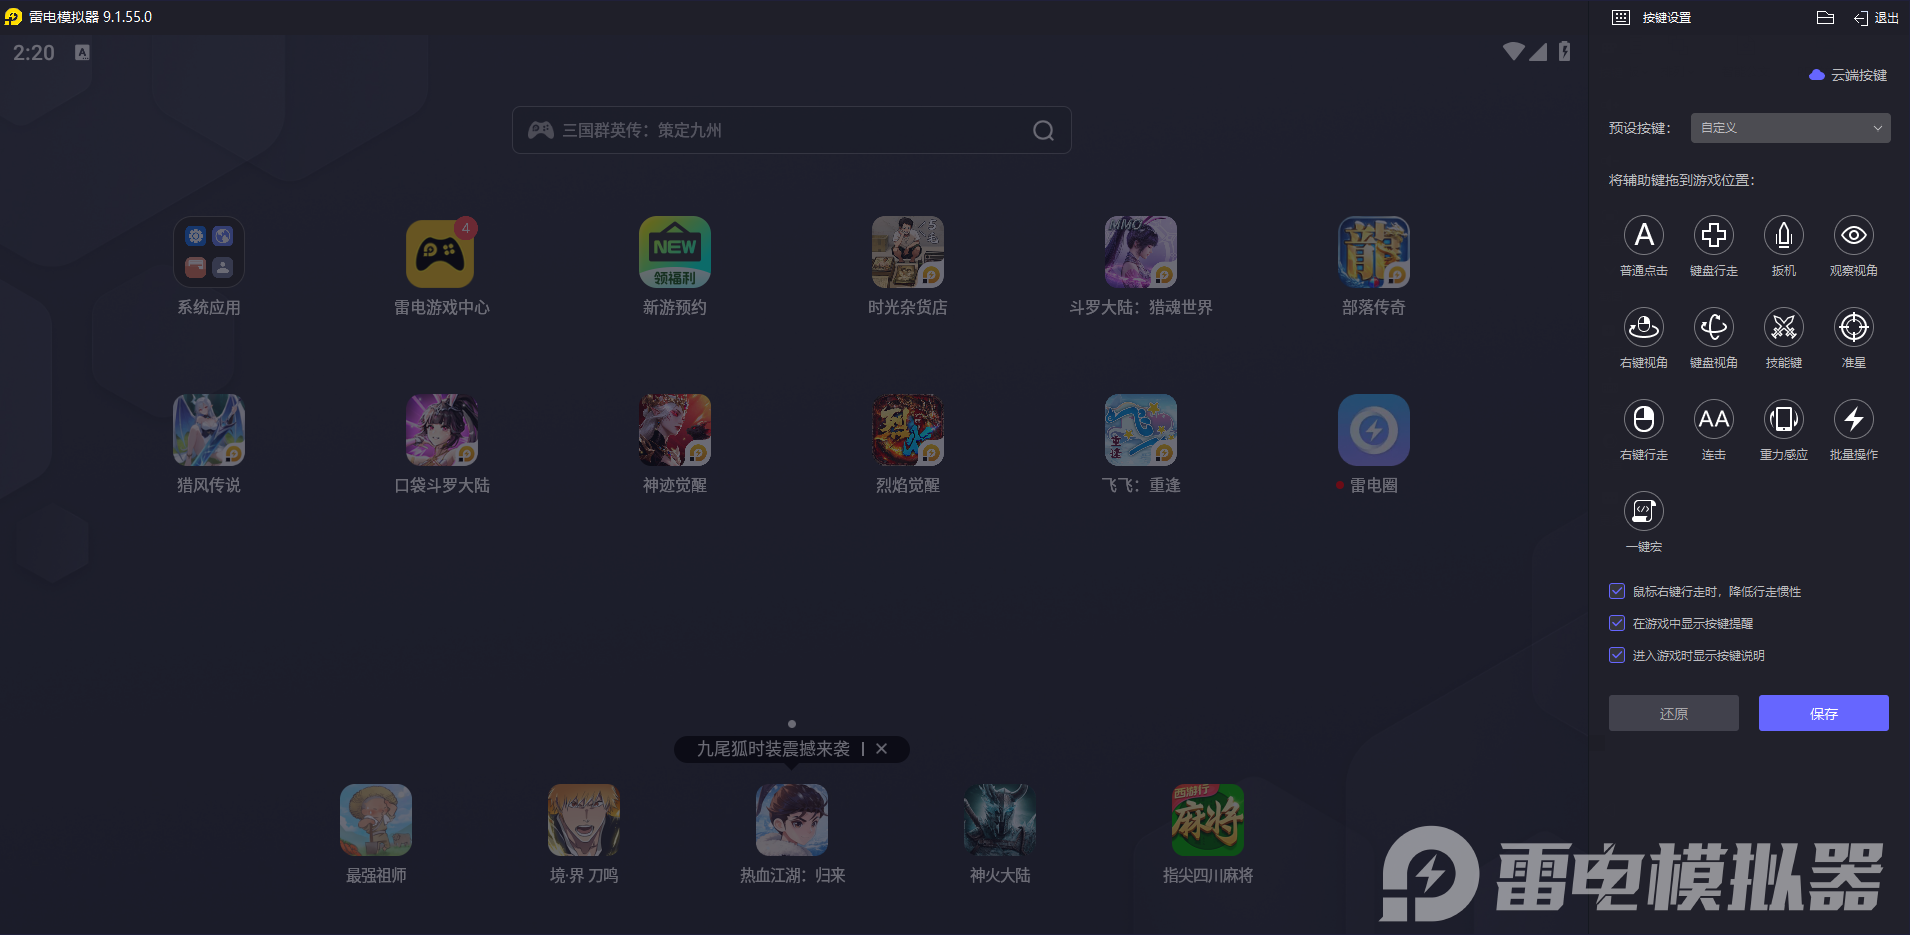The image size is (1910, 935).
Task: Click the Wi-Fi status icon
Action: (1513, 51)
